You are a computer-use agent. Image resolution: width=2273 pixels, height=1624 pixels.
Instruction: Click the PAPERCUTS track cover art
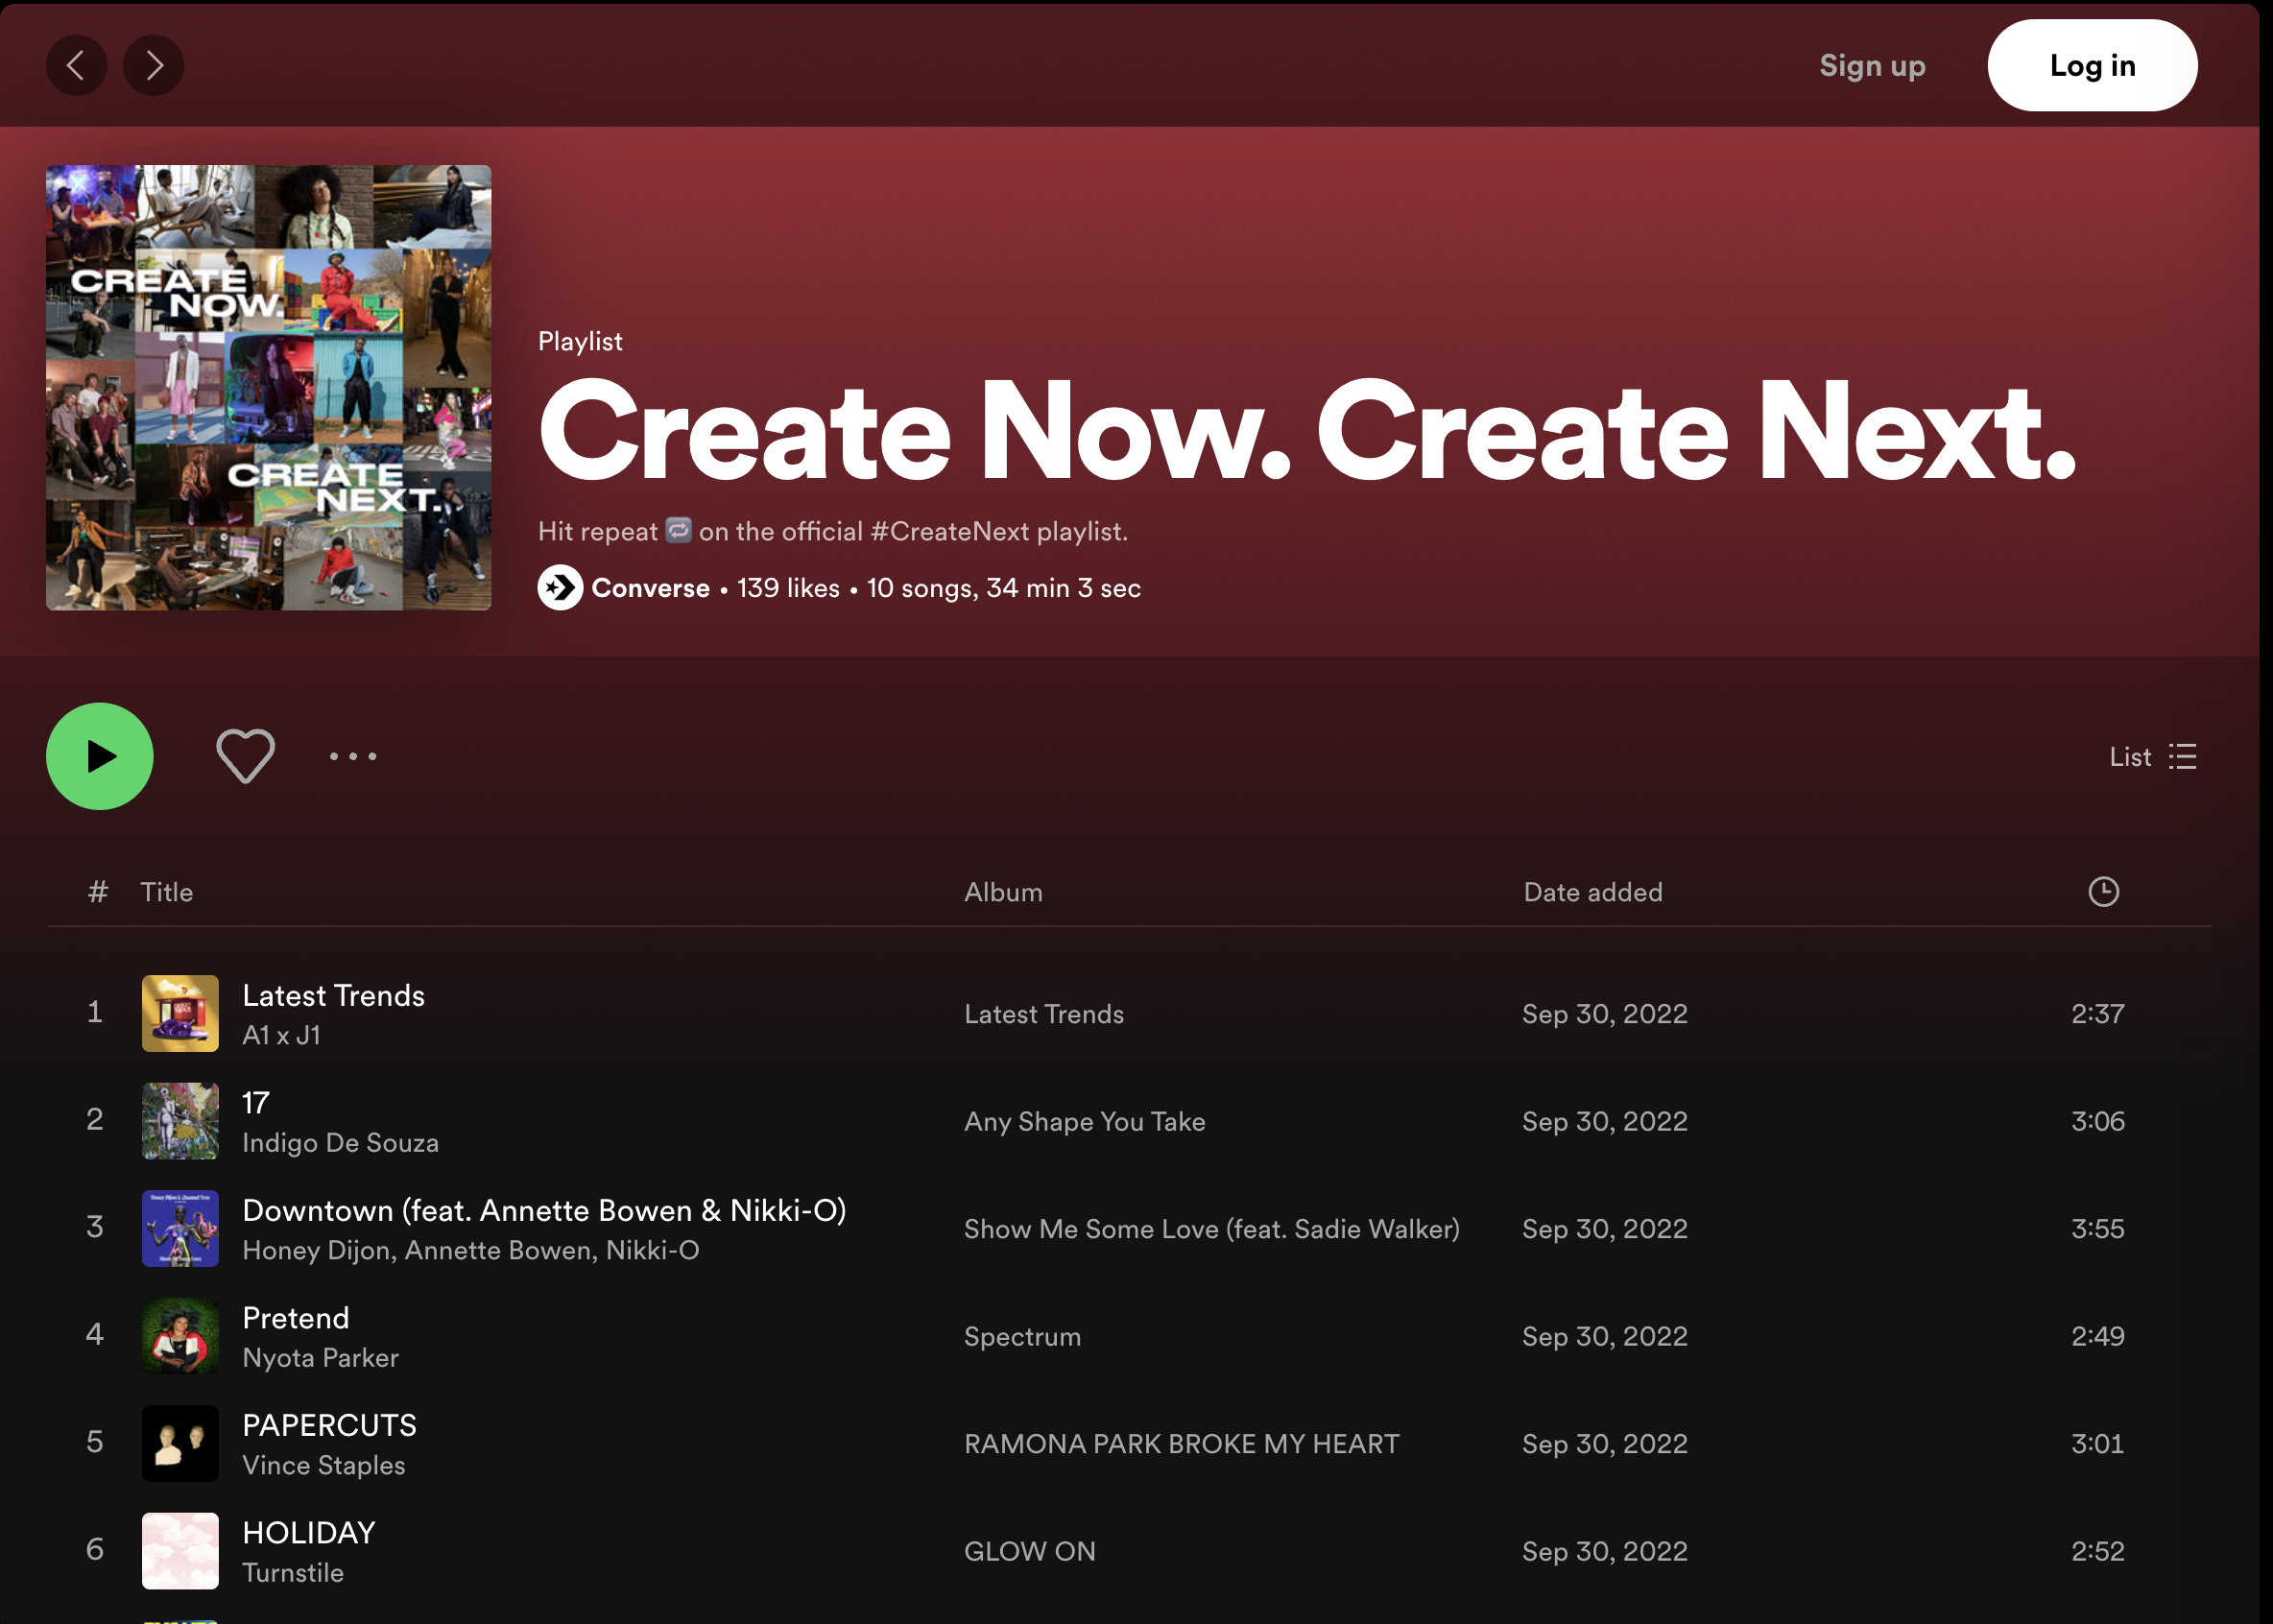click(180, 1443)
